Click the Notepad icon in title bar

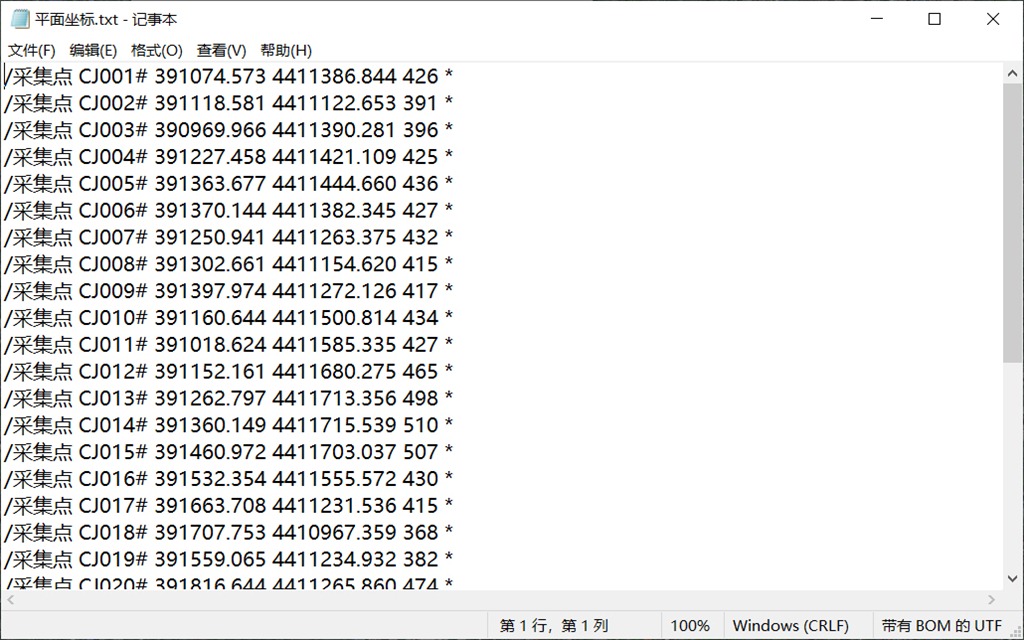coord(20,19)
